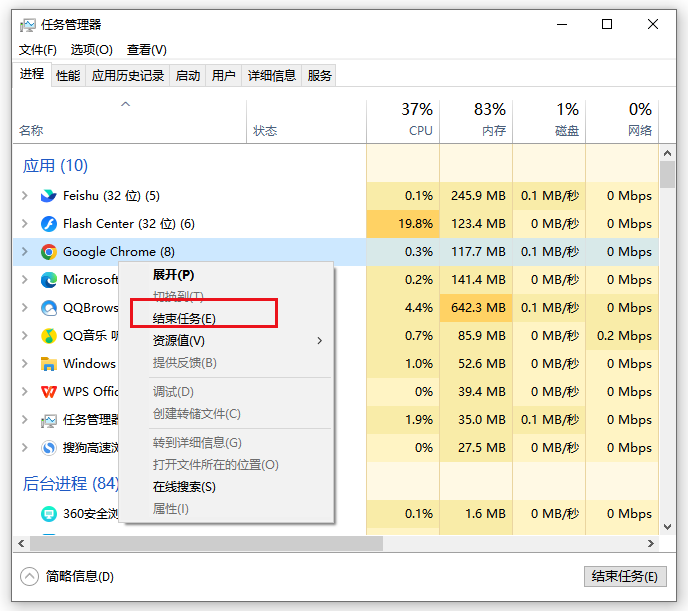Open the 选项(O) menu
Screen dimensions: 688x611
91,50
